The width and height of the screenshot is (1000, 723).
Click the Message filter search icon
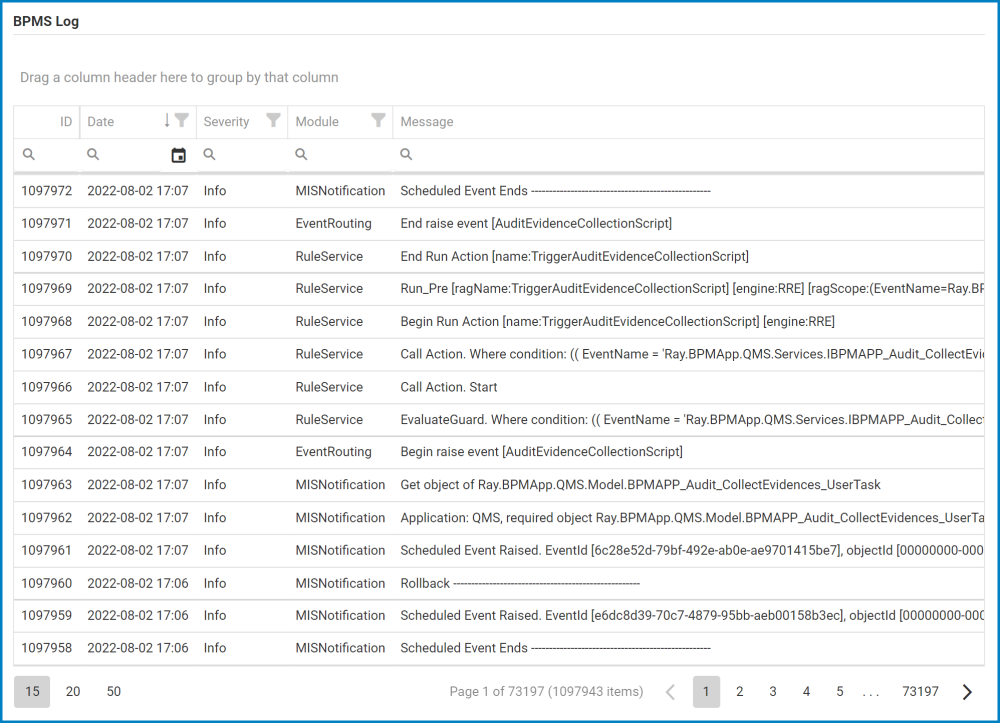tap(407, 155)
